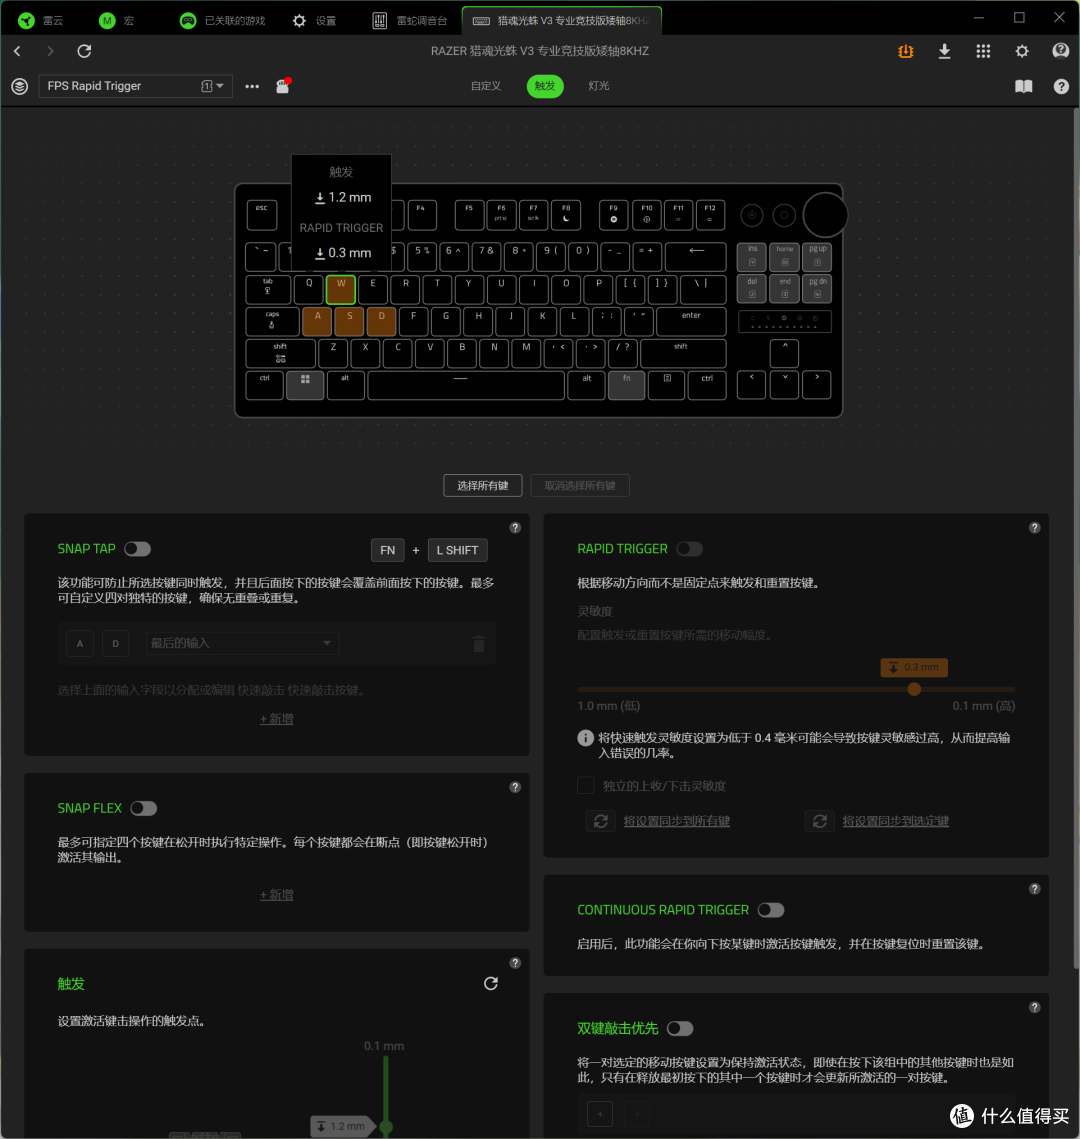Click the large volume dial on keyboard diagram

[x=825, y=215]
